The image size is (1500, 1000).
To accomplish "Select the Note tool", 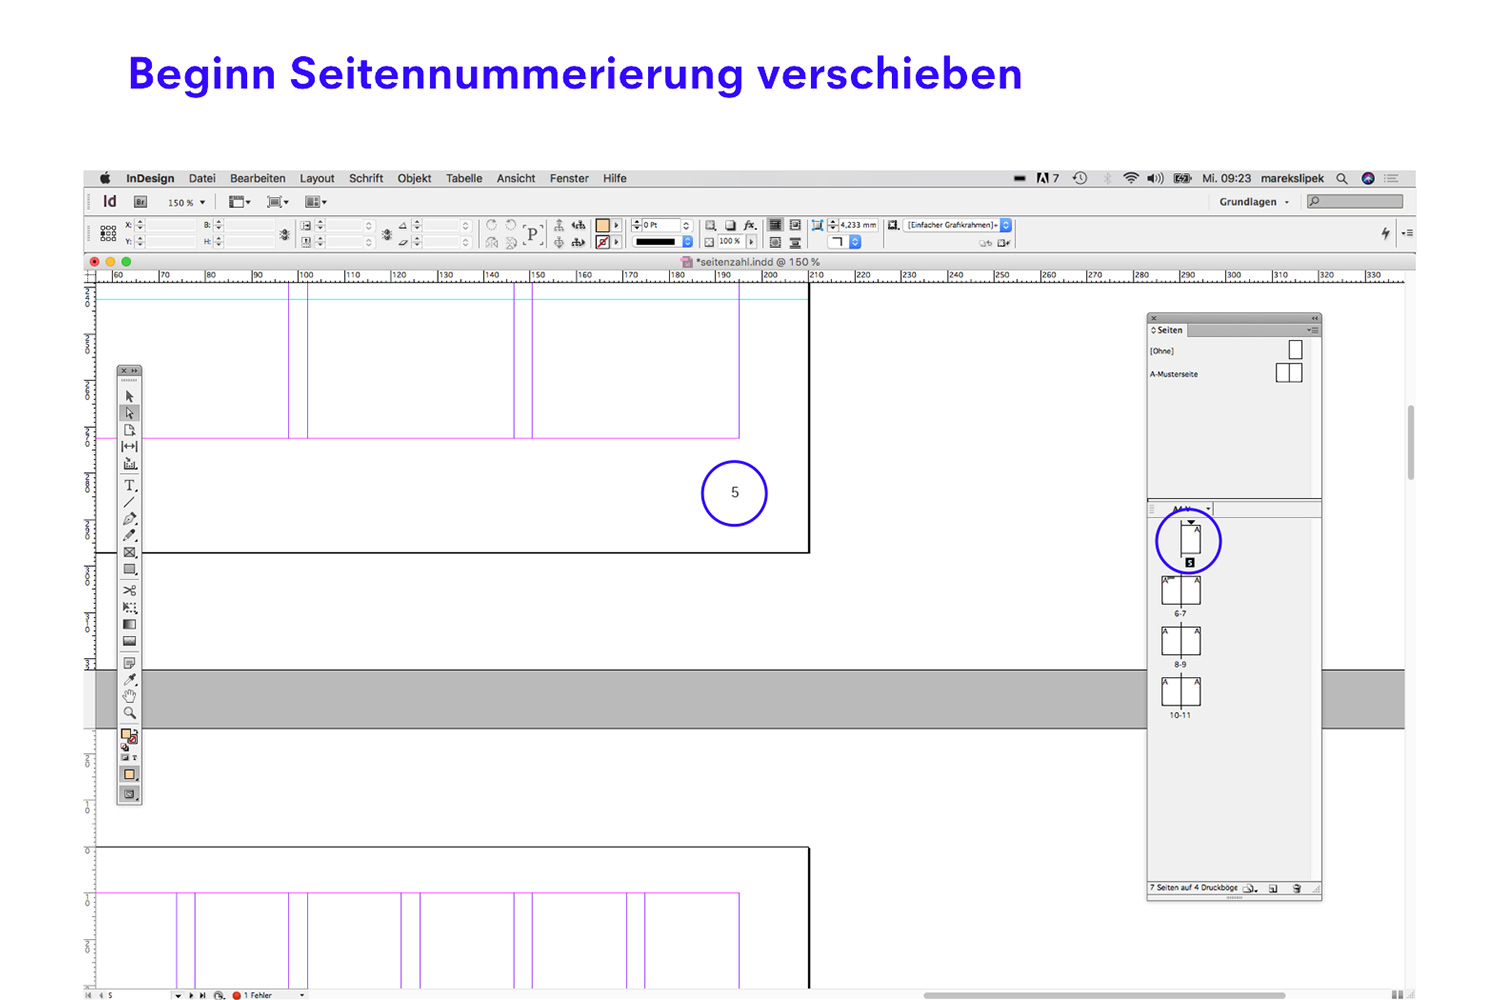I will (x=129, y=663).
